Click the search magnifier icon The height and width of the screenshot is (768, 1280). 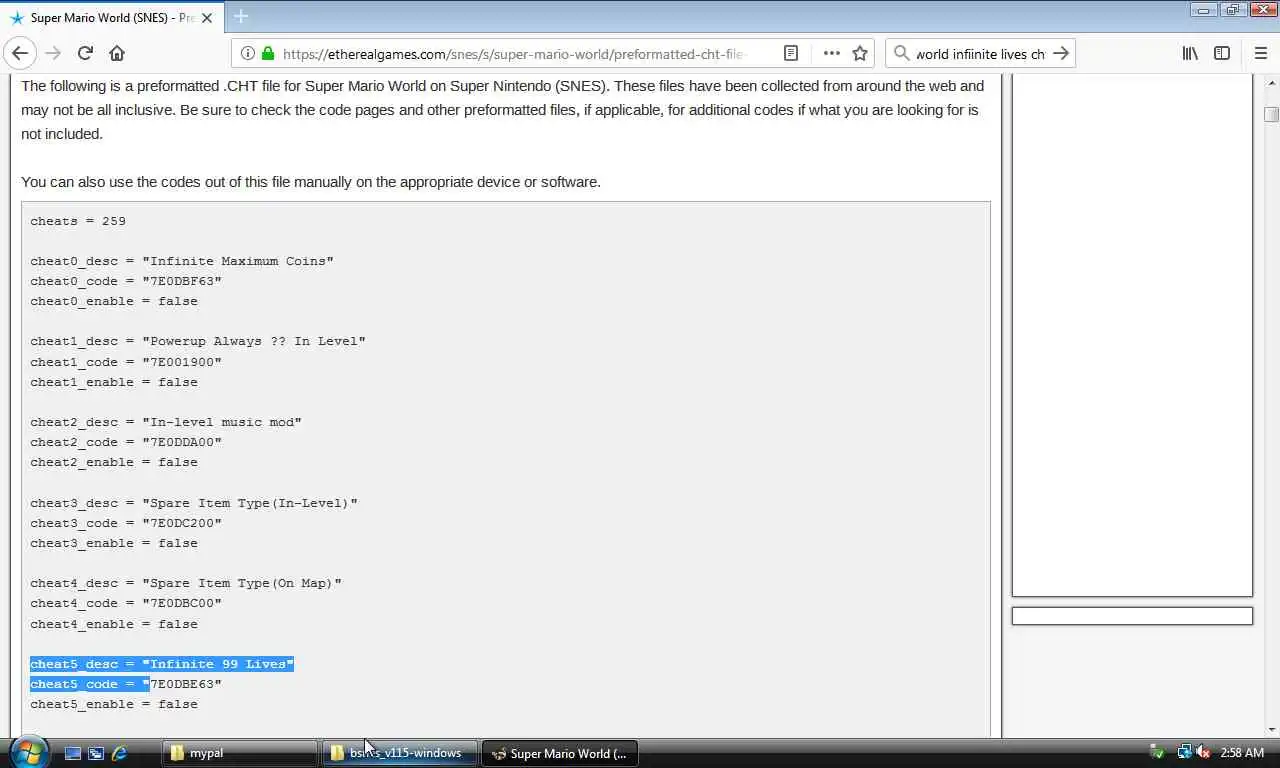pyautogui.click(x=901, y=53)
